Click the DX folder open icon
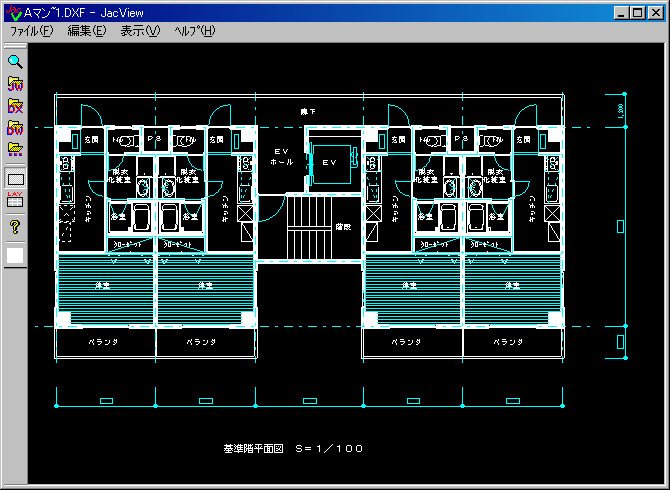 15,105
